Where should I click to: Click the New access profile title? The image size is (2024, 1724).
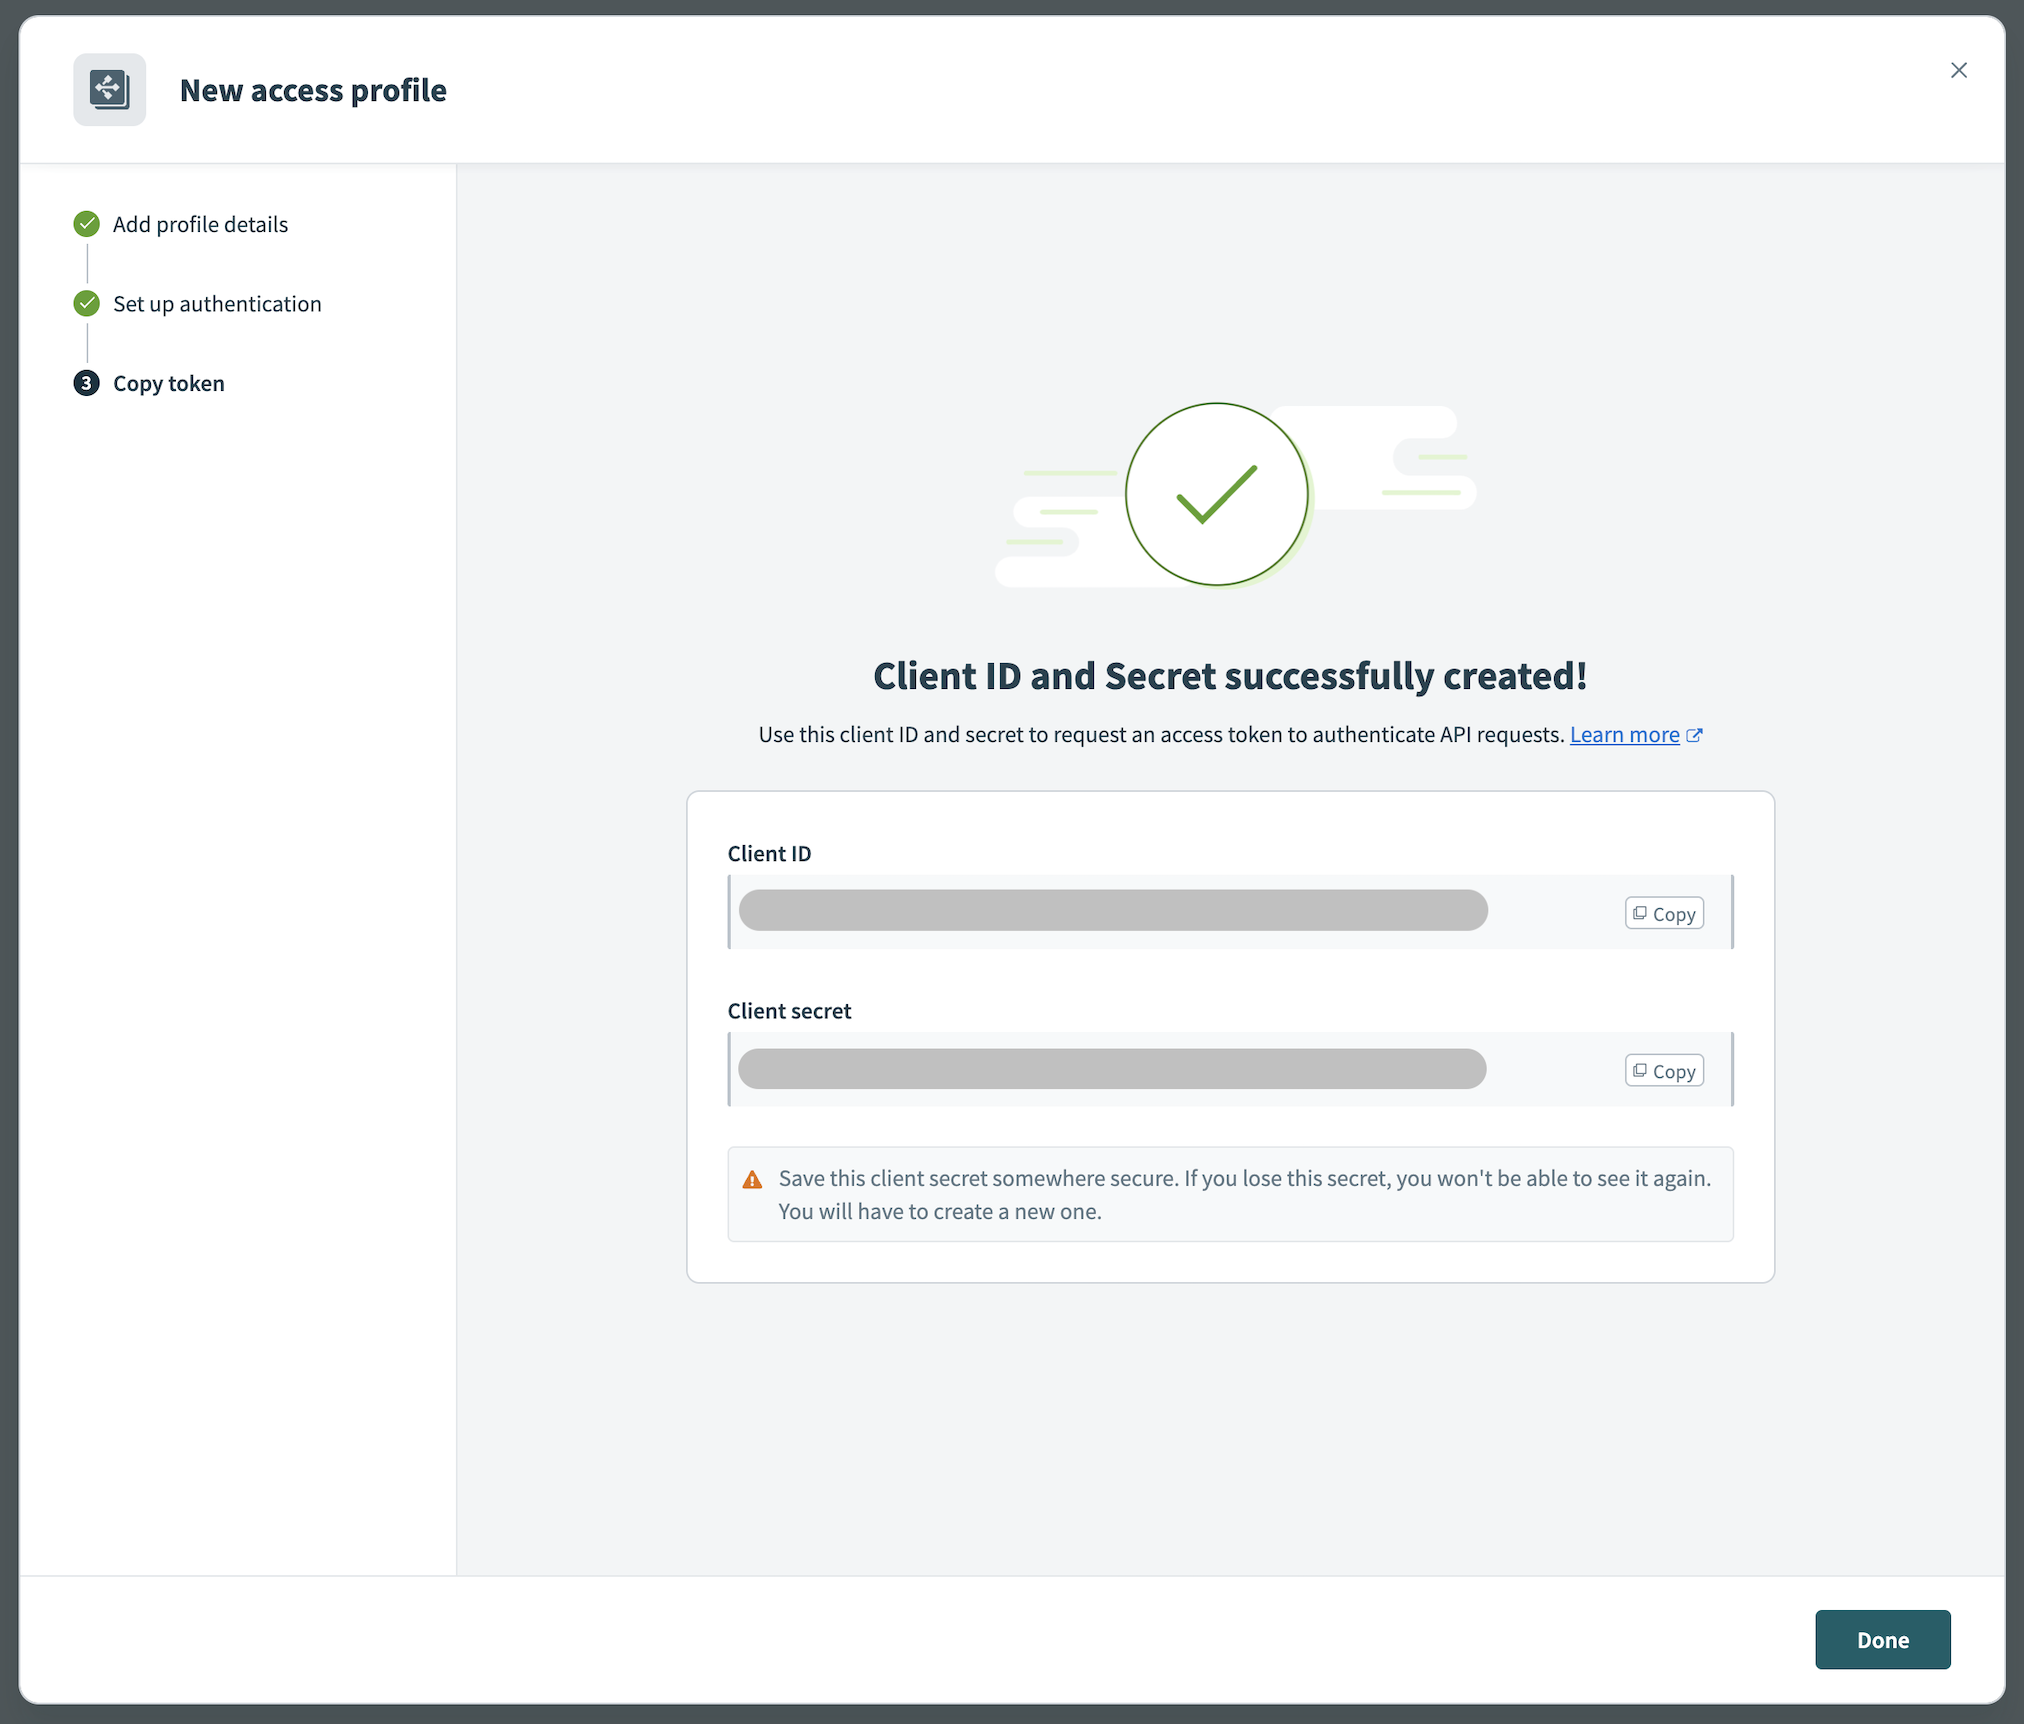click(x=313, y=90)
